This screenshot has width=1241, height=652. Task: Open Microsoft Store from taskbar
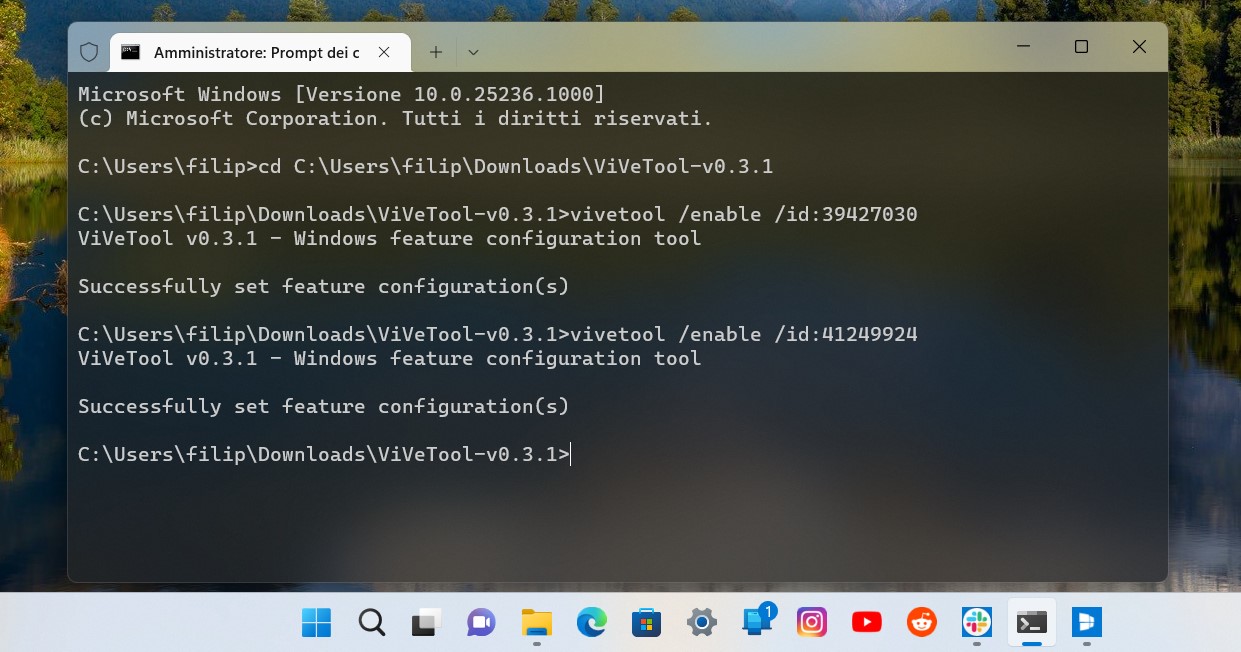(647, 622)
